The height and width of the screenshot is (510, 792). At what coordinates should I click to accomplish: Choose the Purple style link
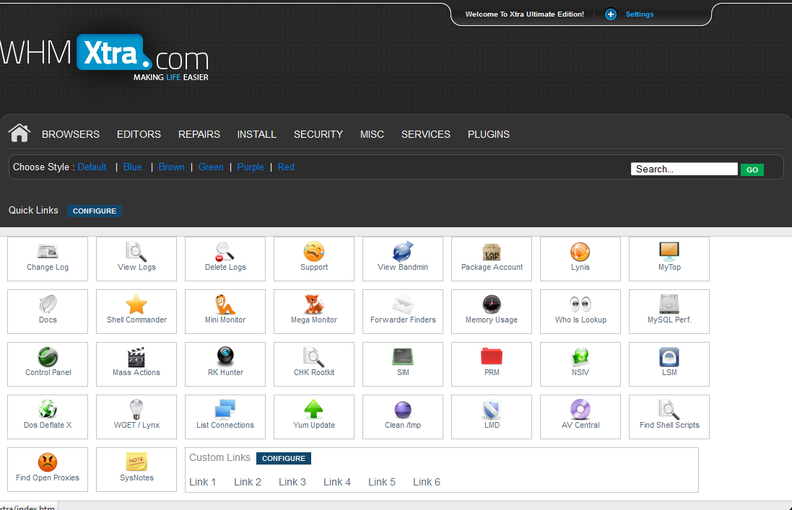tap(250, 167)
